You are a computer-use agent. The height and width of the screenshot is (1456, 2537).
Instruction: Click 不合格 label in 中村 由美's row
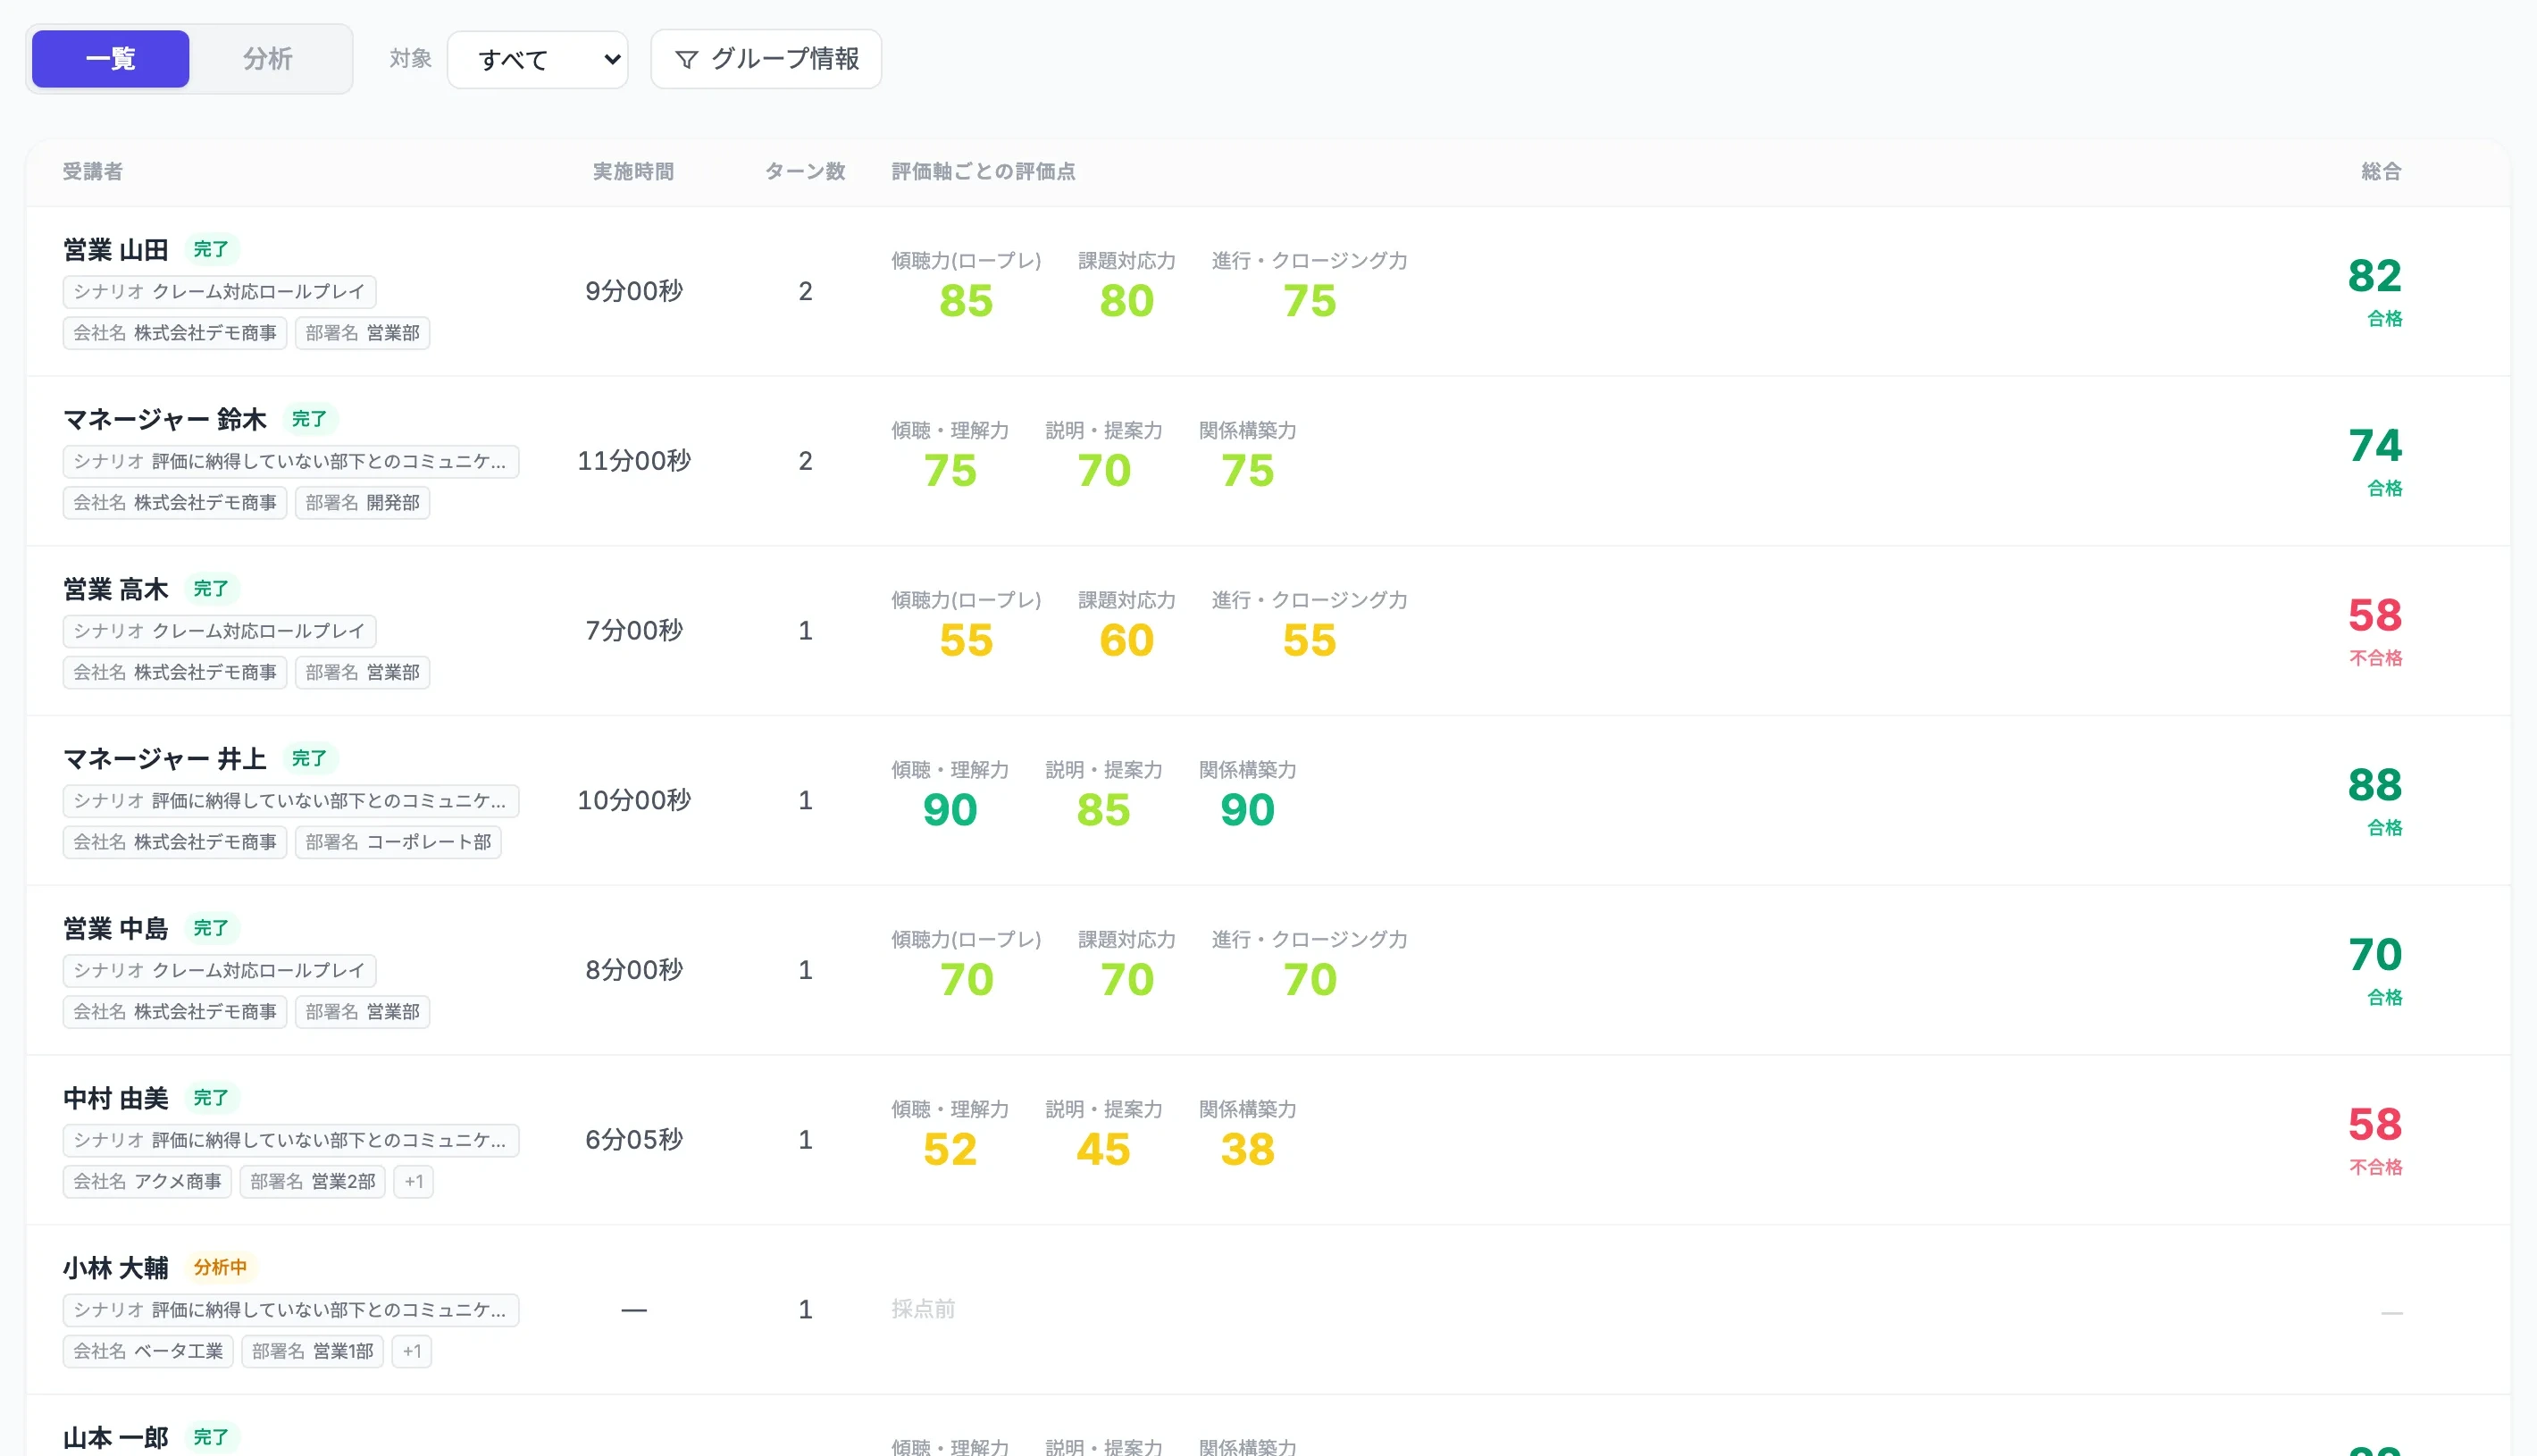coord(2376,1167)
